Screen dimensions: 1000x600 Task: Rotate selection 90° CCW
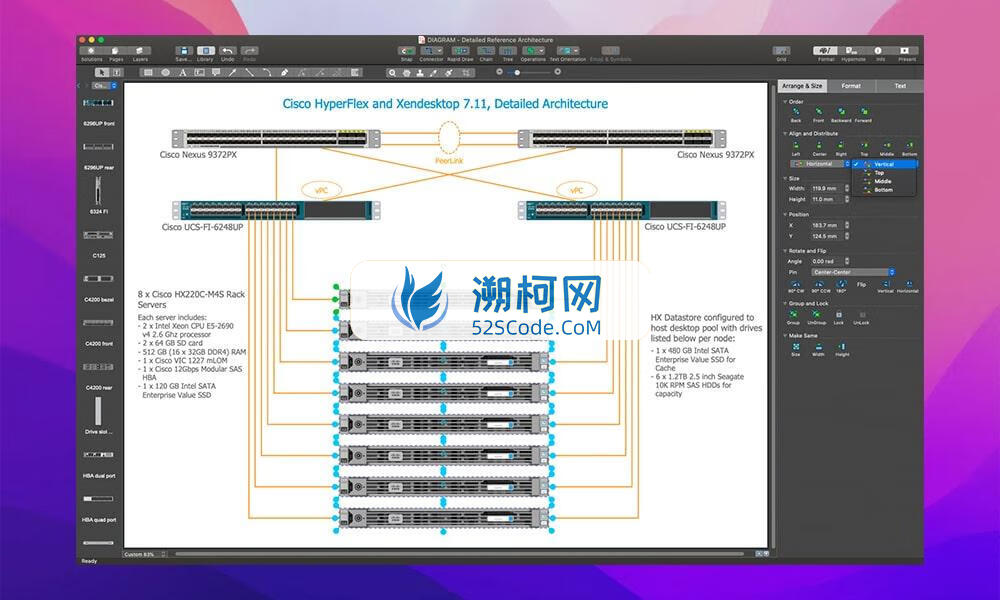tap(820, 284)
